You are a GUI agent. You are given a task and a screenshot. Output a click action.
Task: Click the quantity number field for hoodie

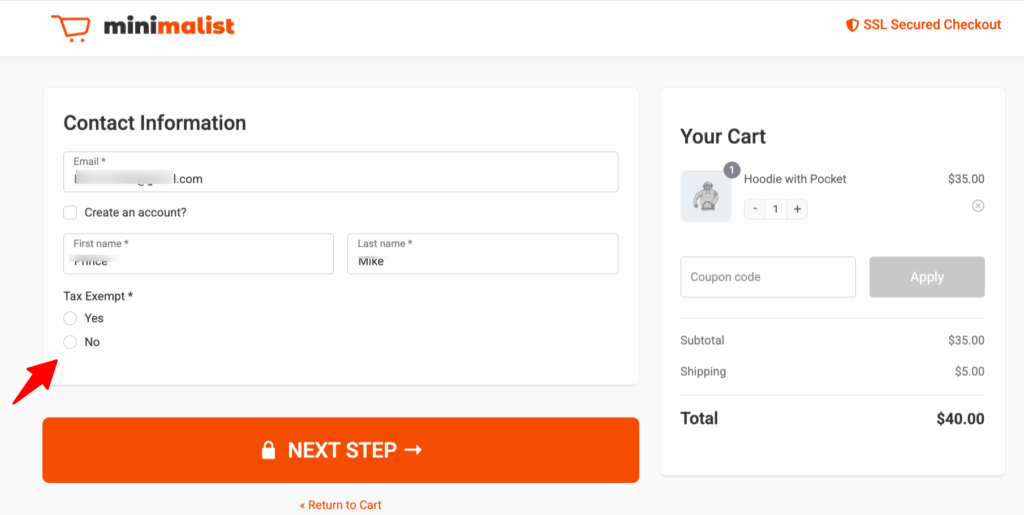775,209
